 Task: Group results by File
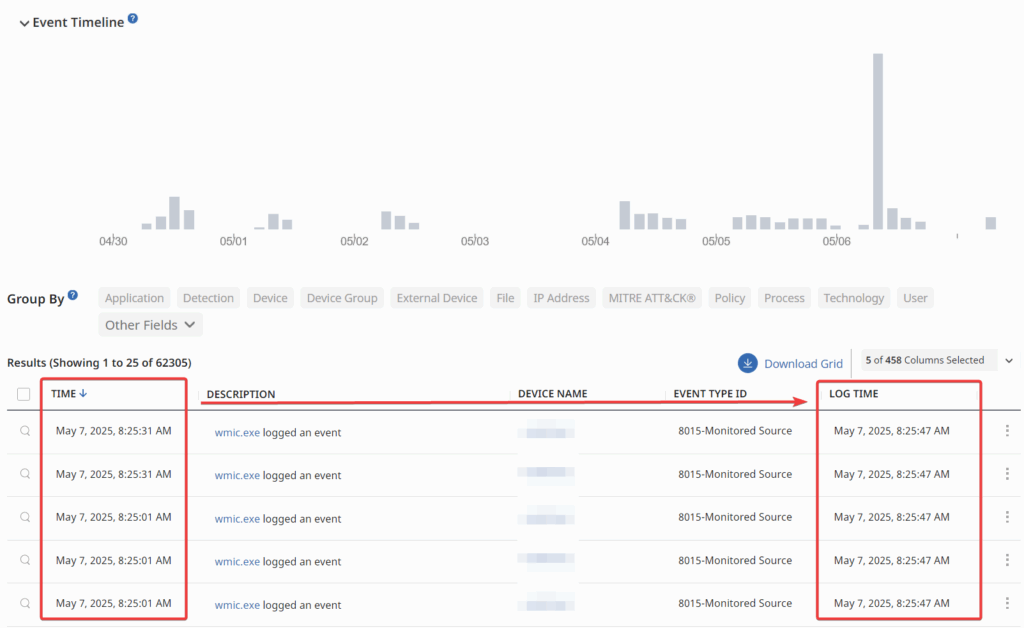(x=505, y=298)
